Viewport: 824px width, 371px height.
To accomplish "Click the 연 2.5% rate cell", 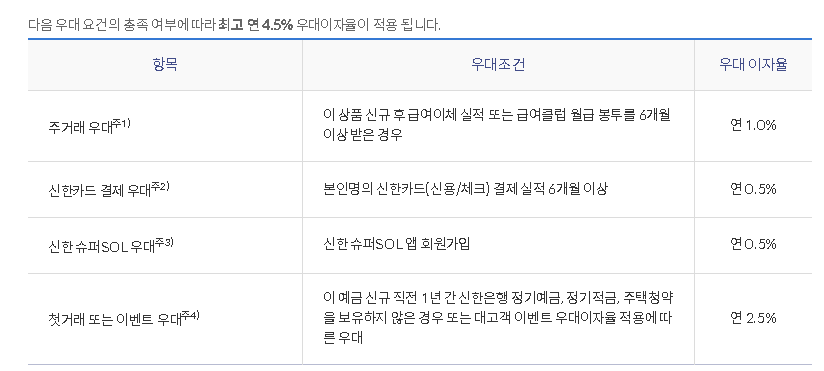I will pyautogui.click(x=753, y=318).
